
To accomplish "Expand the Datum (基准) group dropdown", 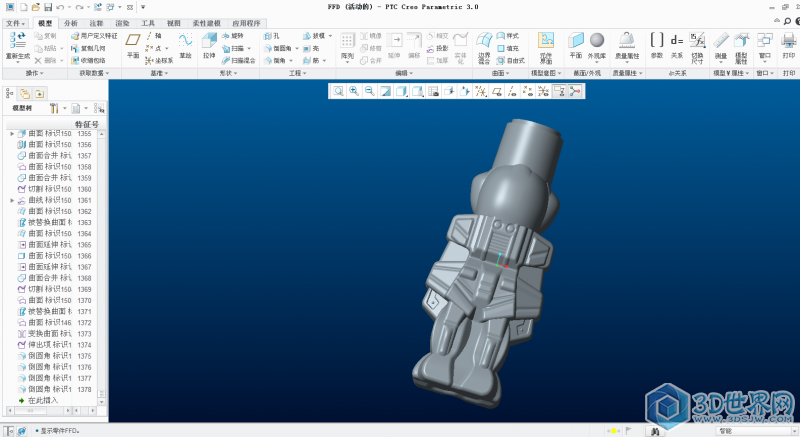I will 159,73.
